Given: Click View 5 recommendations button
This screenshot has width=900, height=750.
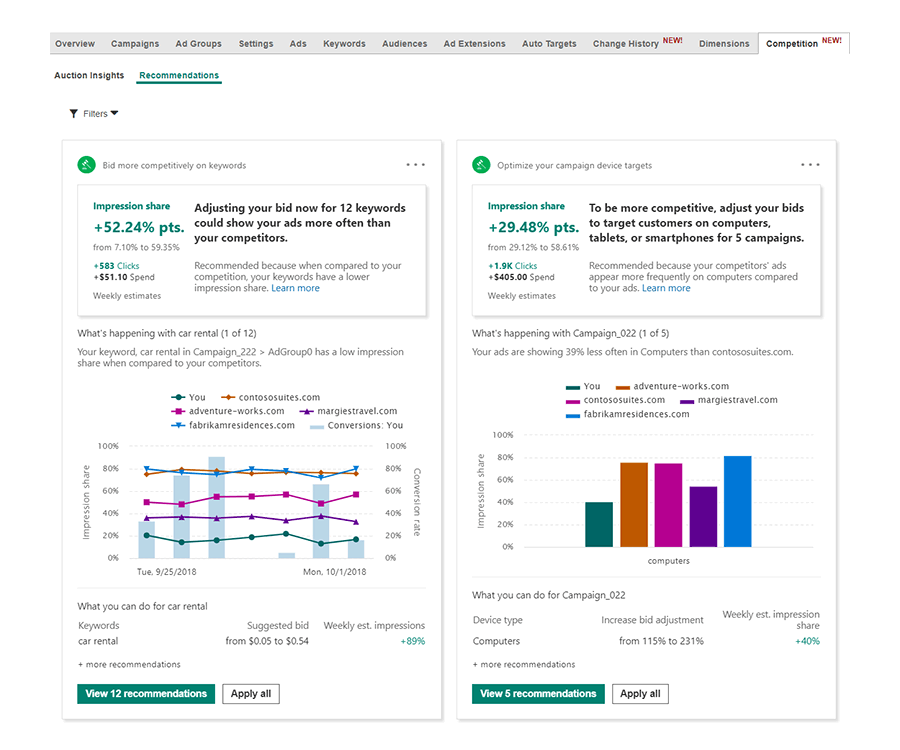Looking at the screenshot, I should 537,693.
